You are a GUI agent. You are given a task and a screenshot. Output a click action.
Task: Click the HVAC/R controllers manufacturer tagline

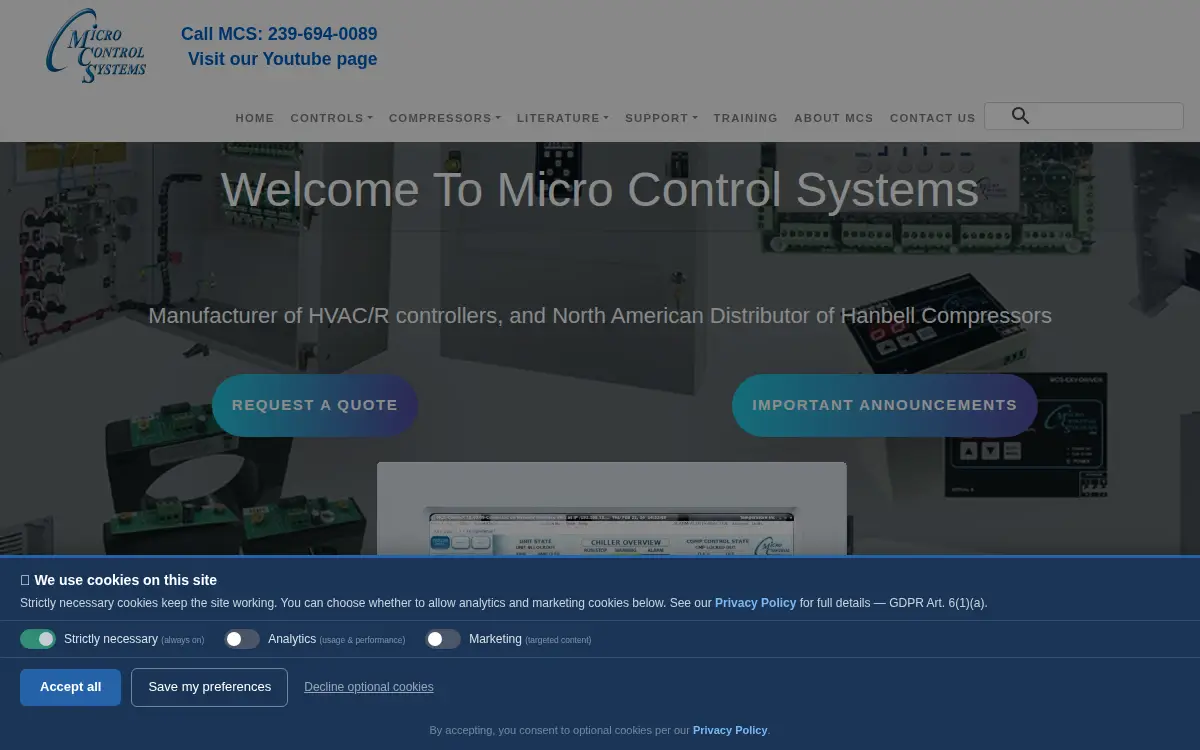click(600, 316)
